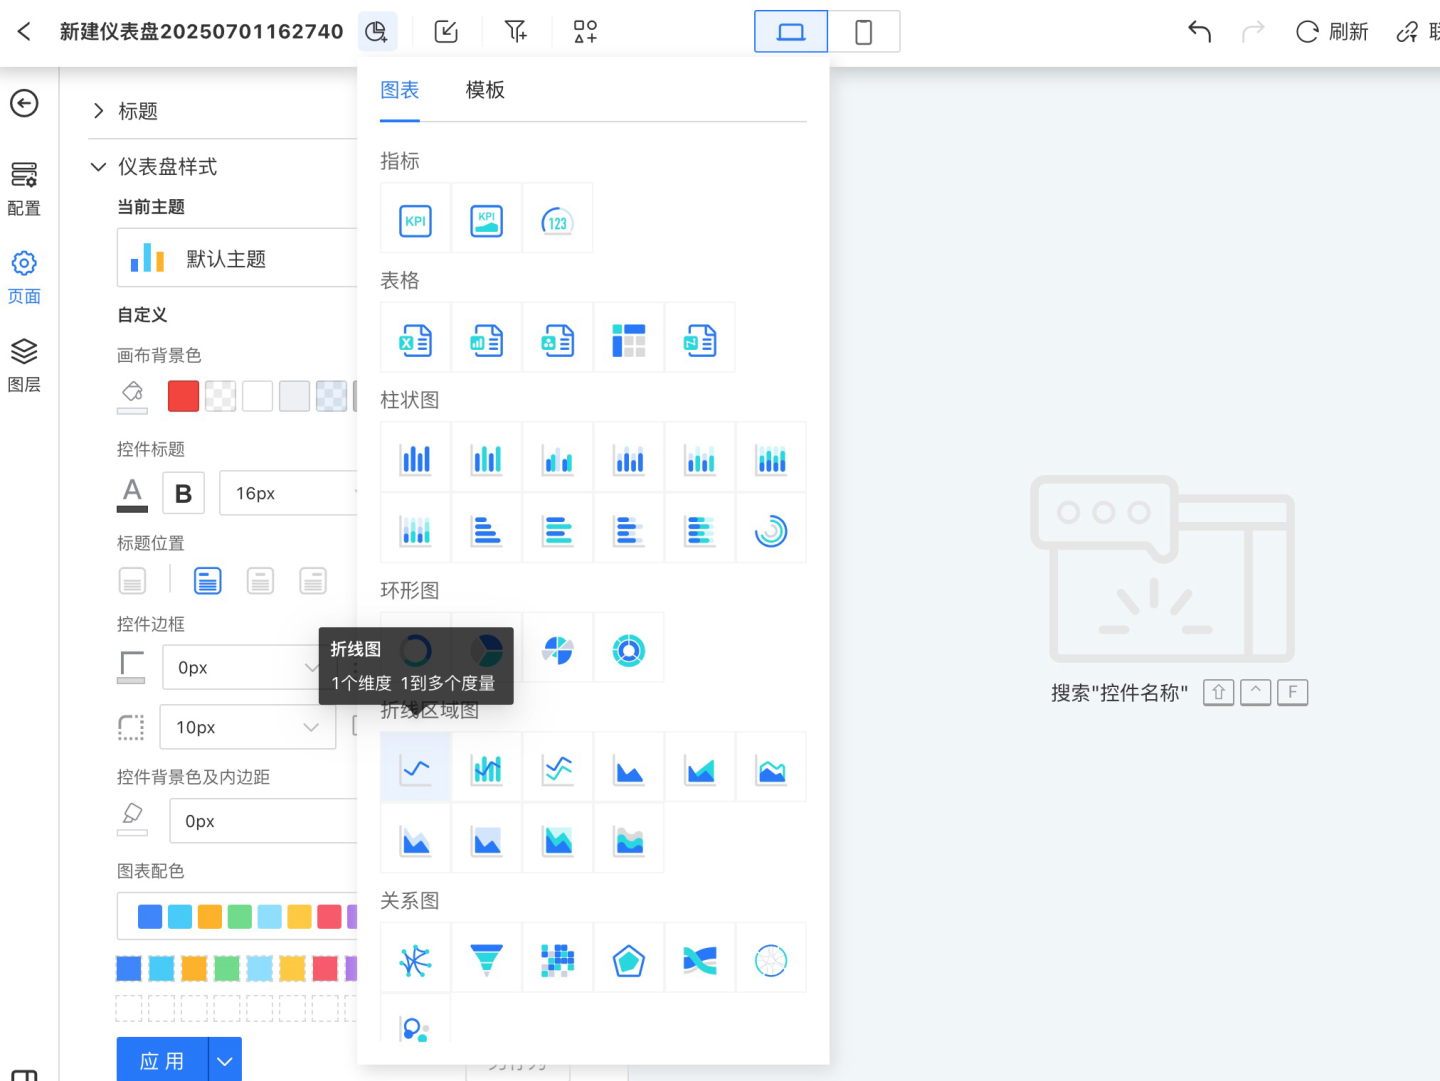
Task: Select the heatmap chart icon
Action: [558, 959]
